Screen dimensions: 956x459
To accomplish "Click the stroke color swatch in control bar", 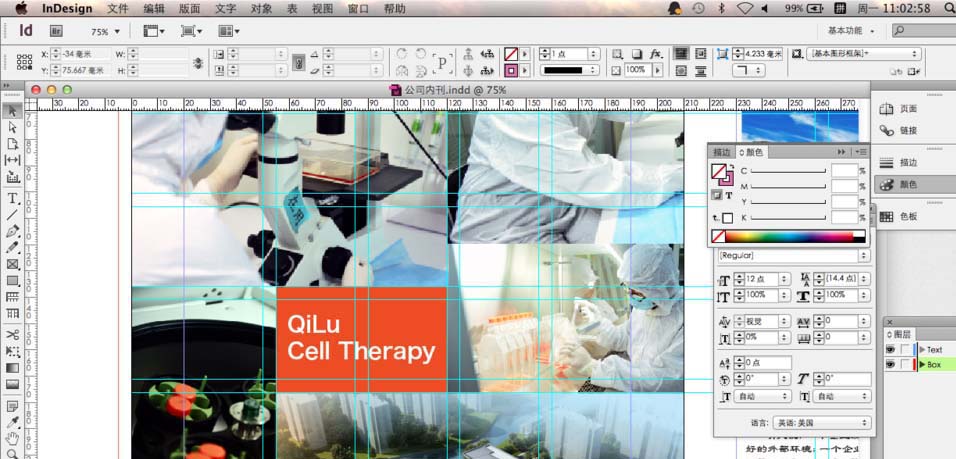I will pos(511,71).
